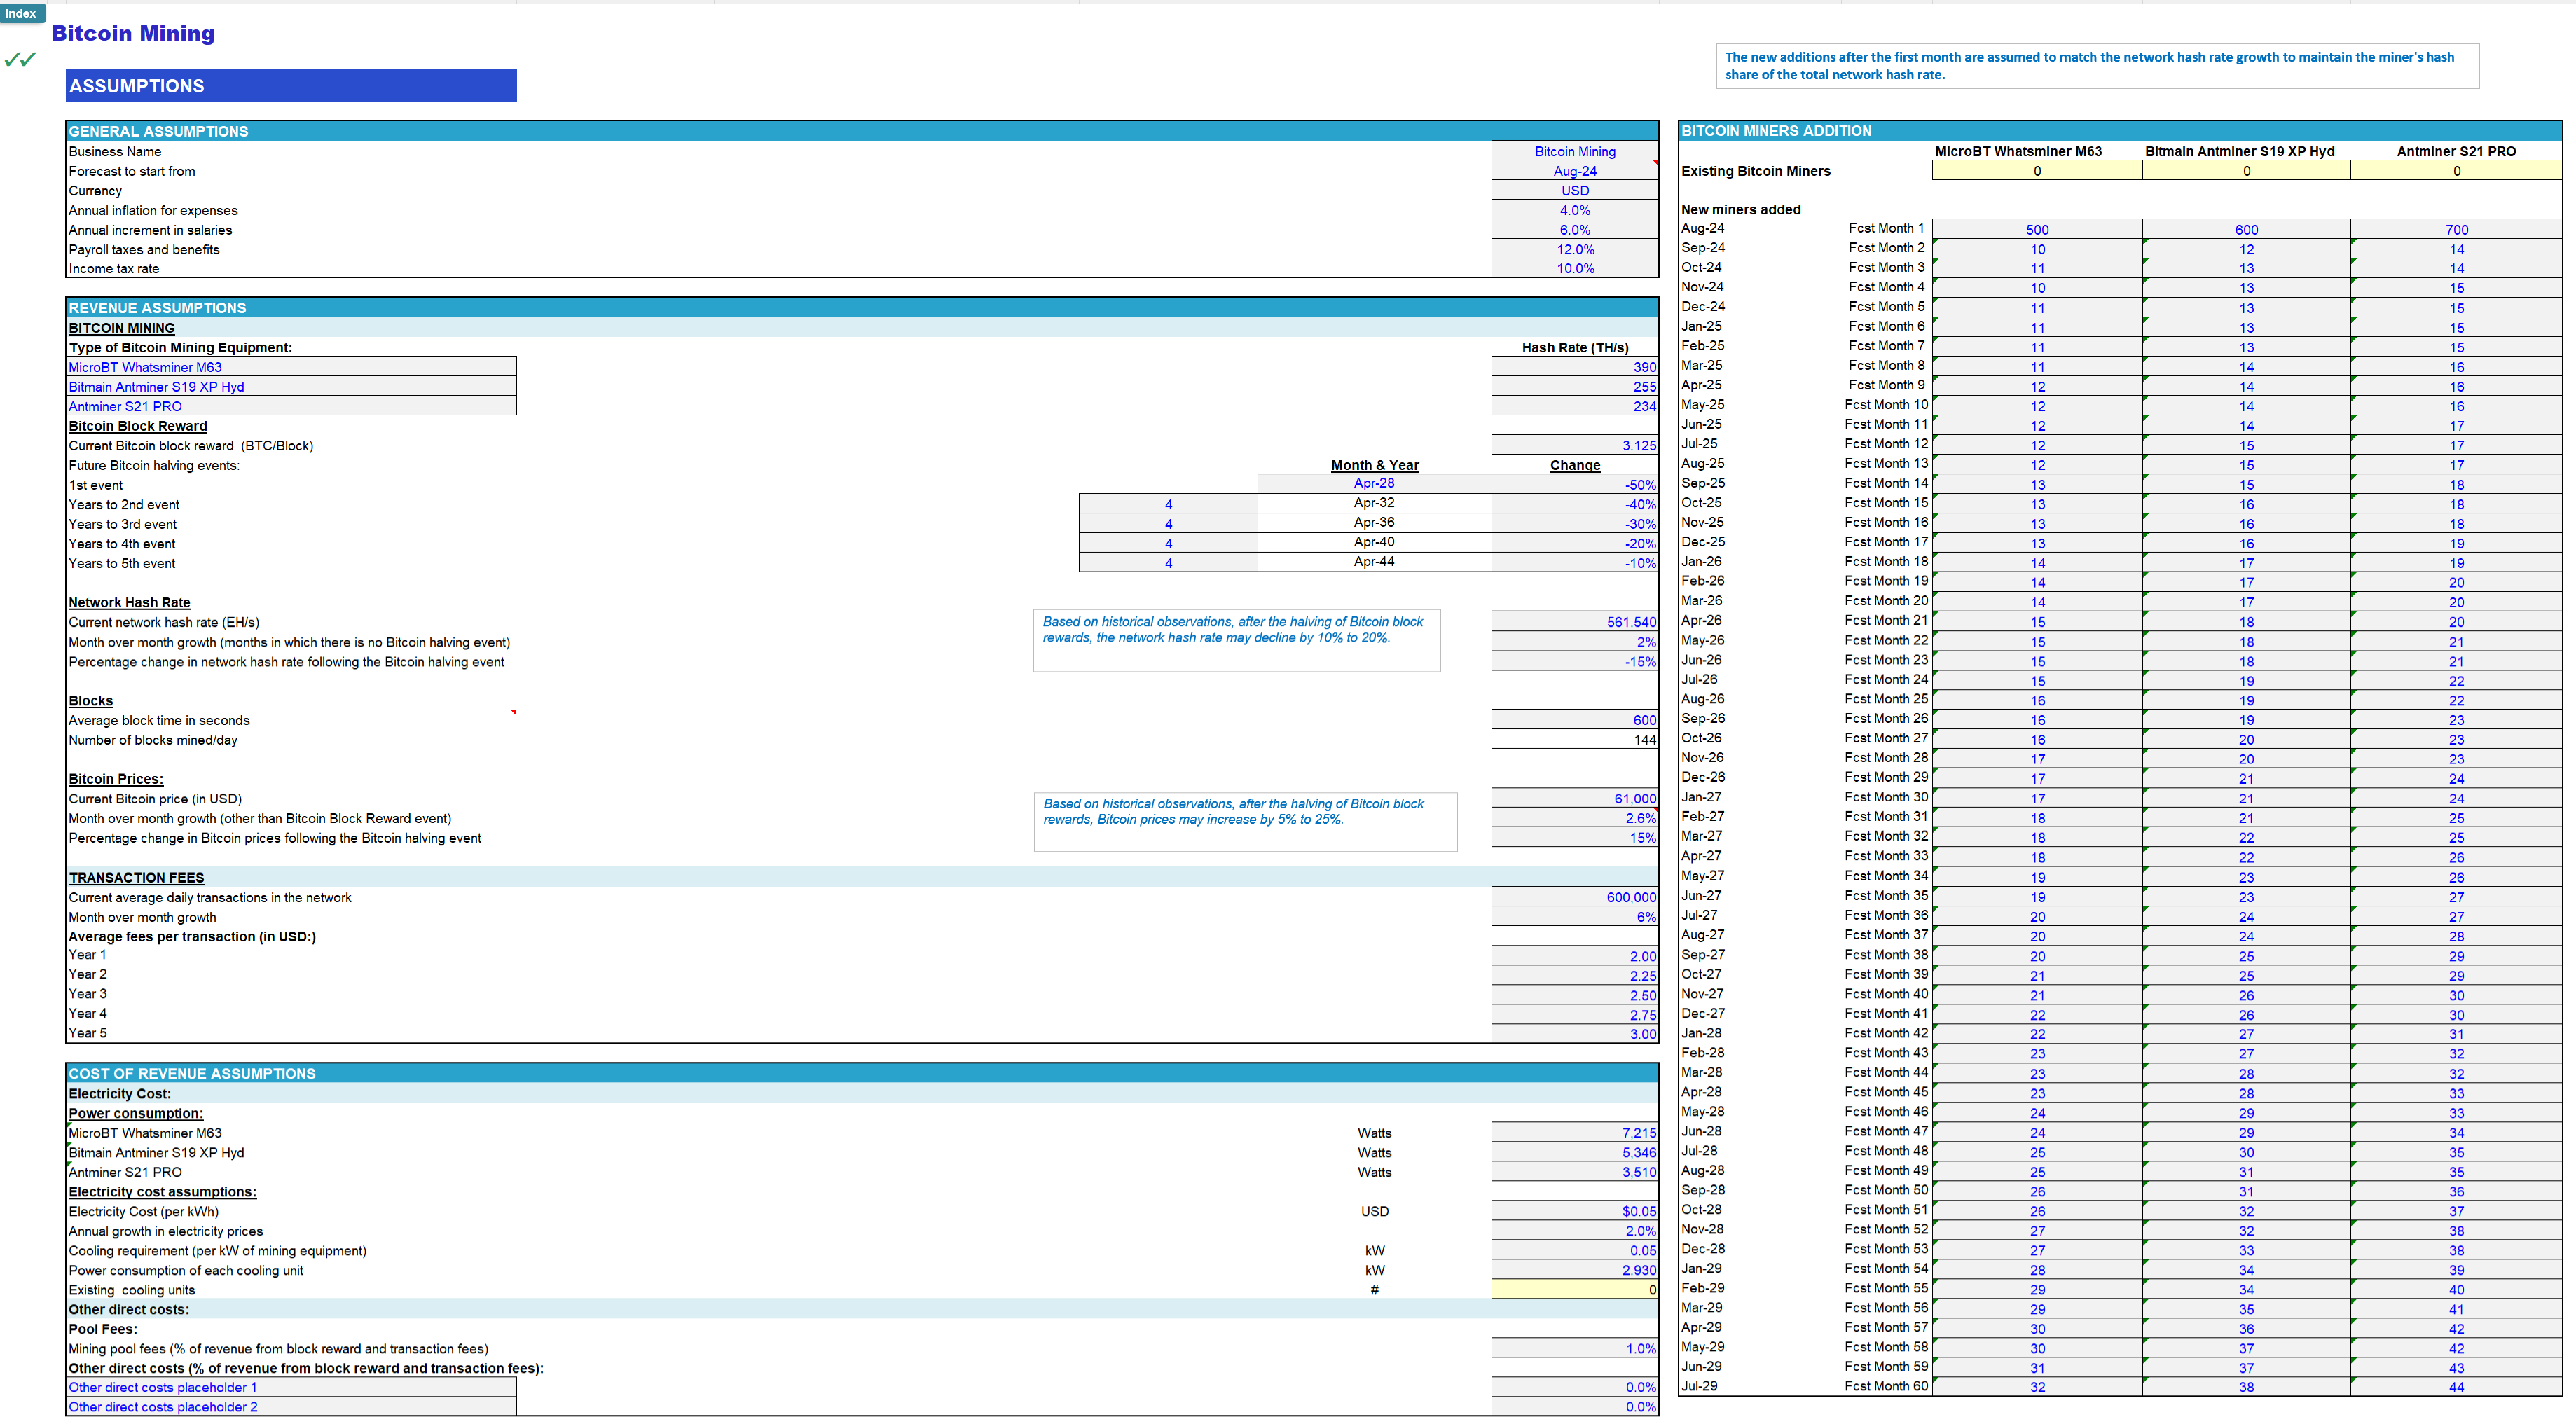Viewport: 2576px width, 1417px height.
Task: Select the hash rate '255' cell
Action: tap(1574, 386)
